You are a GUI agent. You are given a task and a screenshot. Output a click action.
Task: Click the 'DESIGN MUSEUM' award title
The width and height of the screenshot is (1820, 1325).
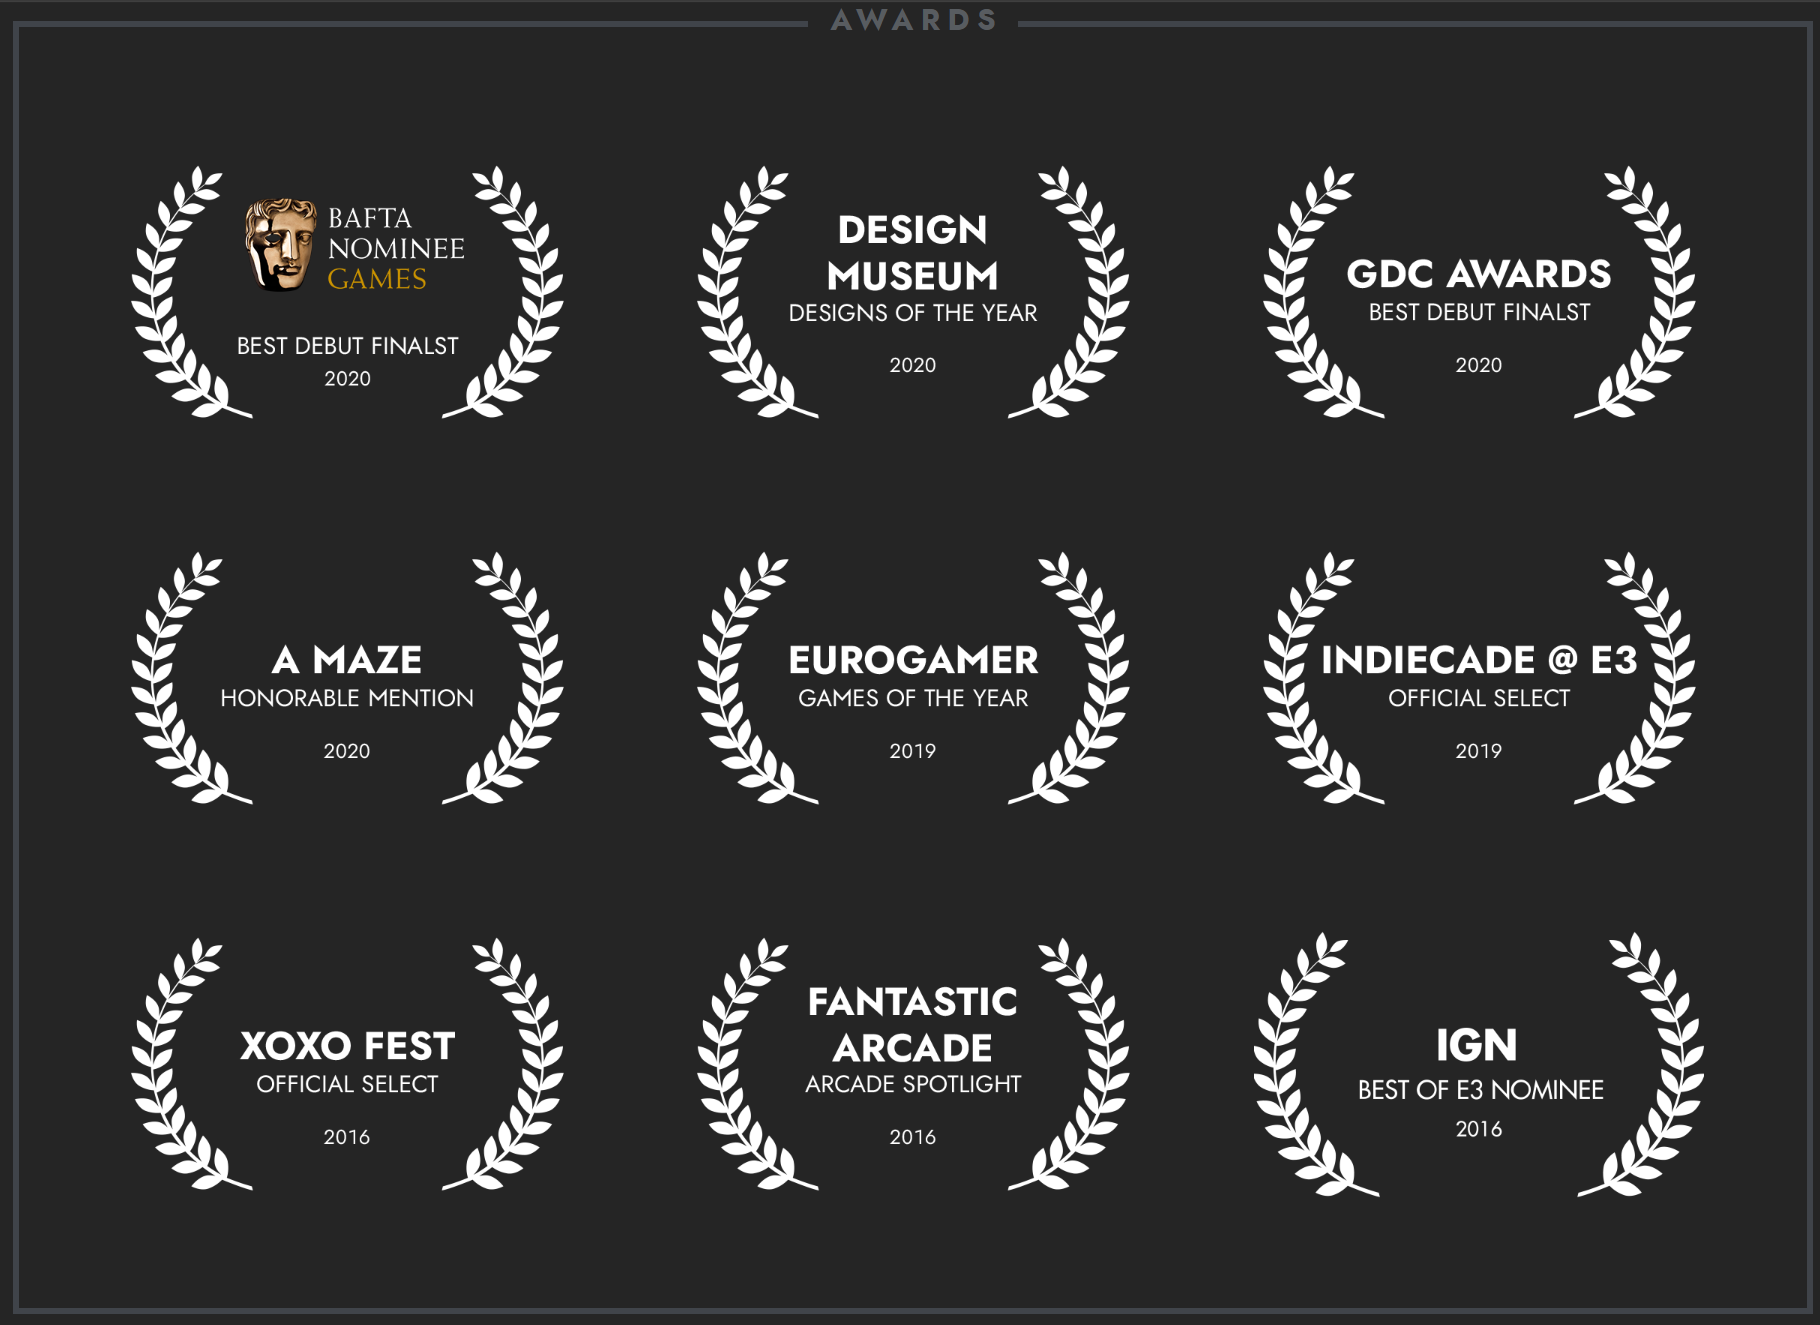click(x=912, y=252)
